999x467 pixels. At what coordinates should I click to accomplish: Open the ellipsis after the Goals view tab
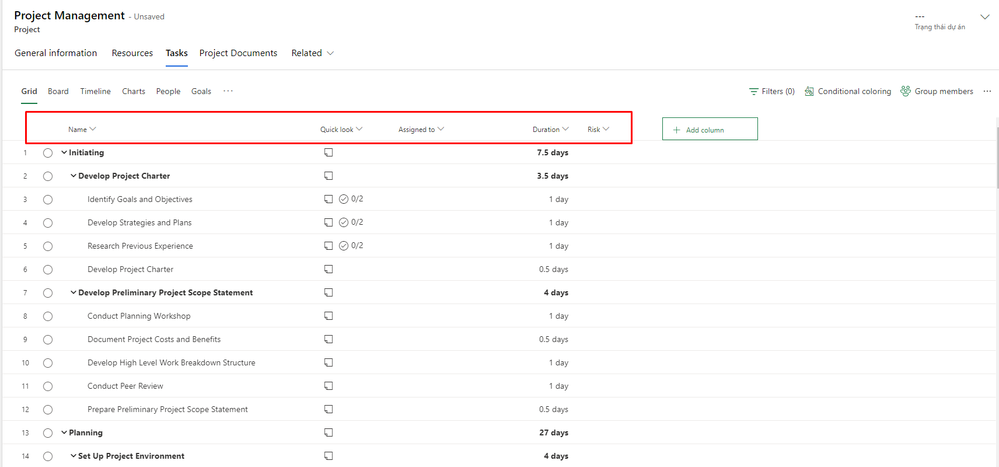[228, 91]
